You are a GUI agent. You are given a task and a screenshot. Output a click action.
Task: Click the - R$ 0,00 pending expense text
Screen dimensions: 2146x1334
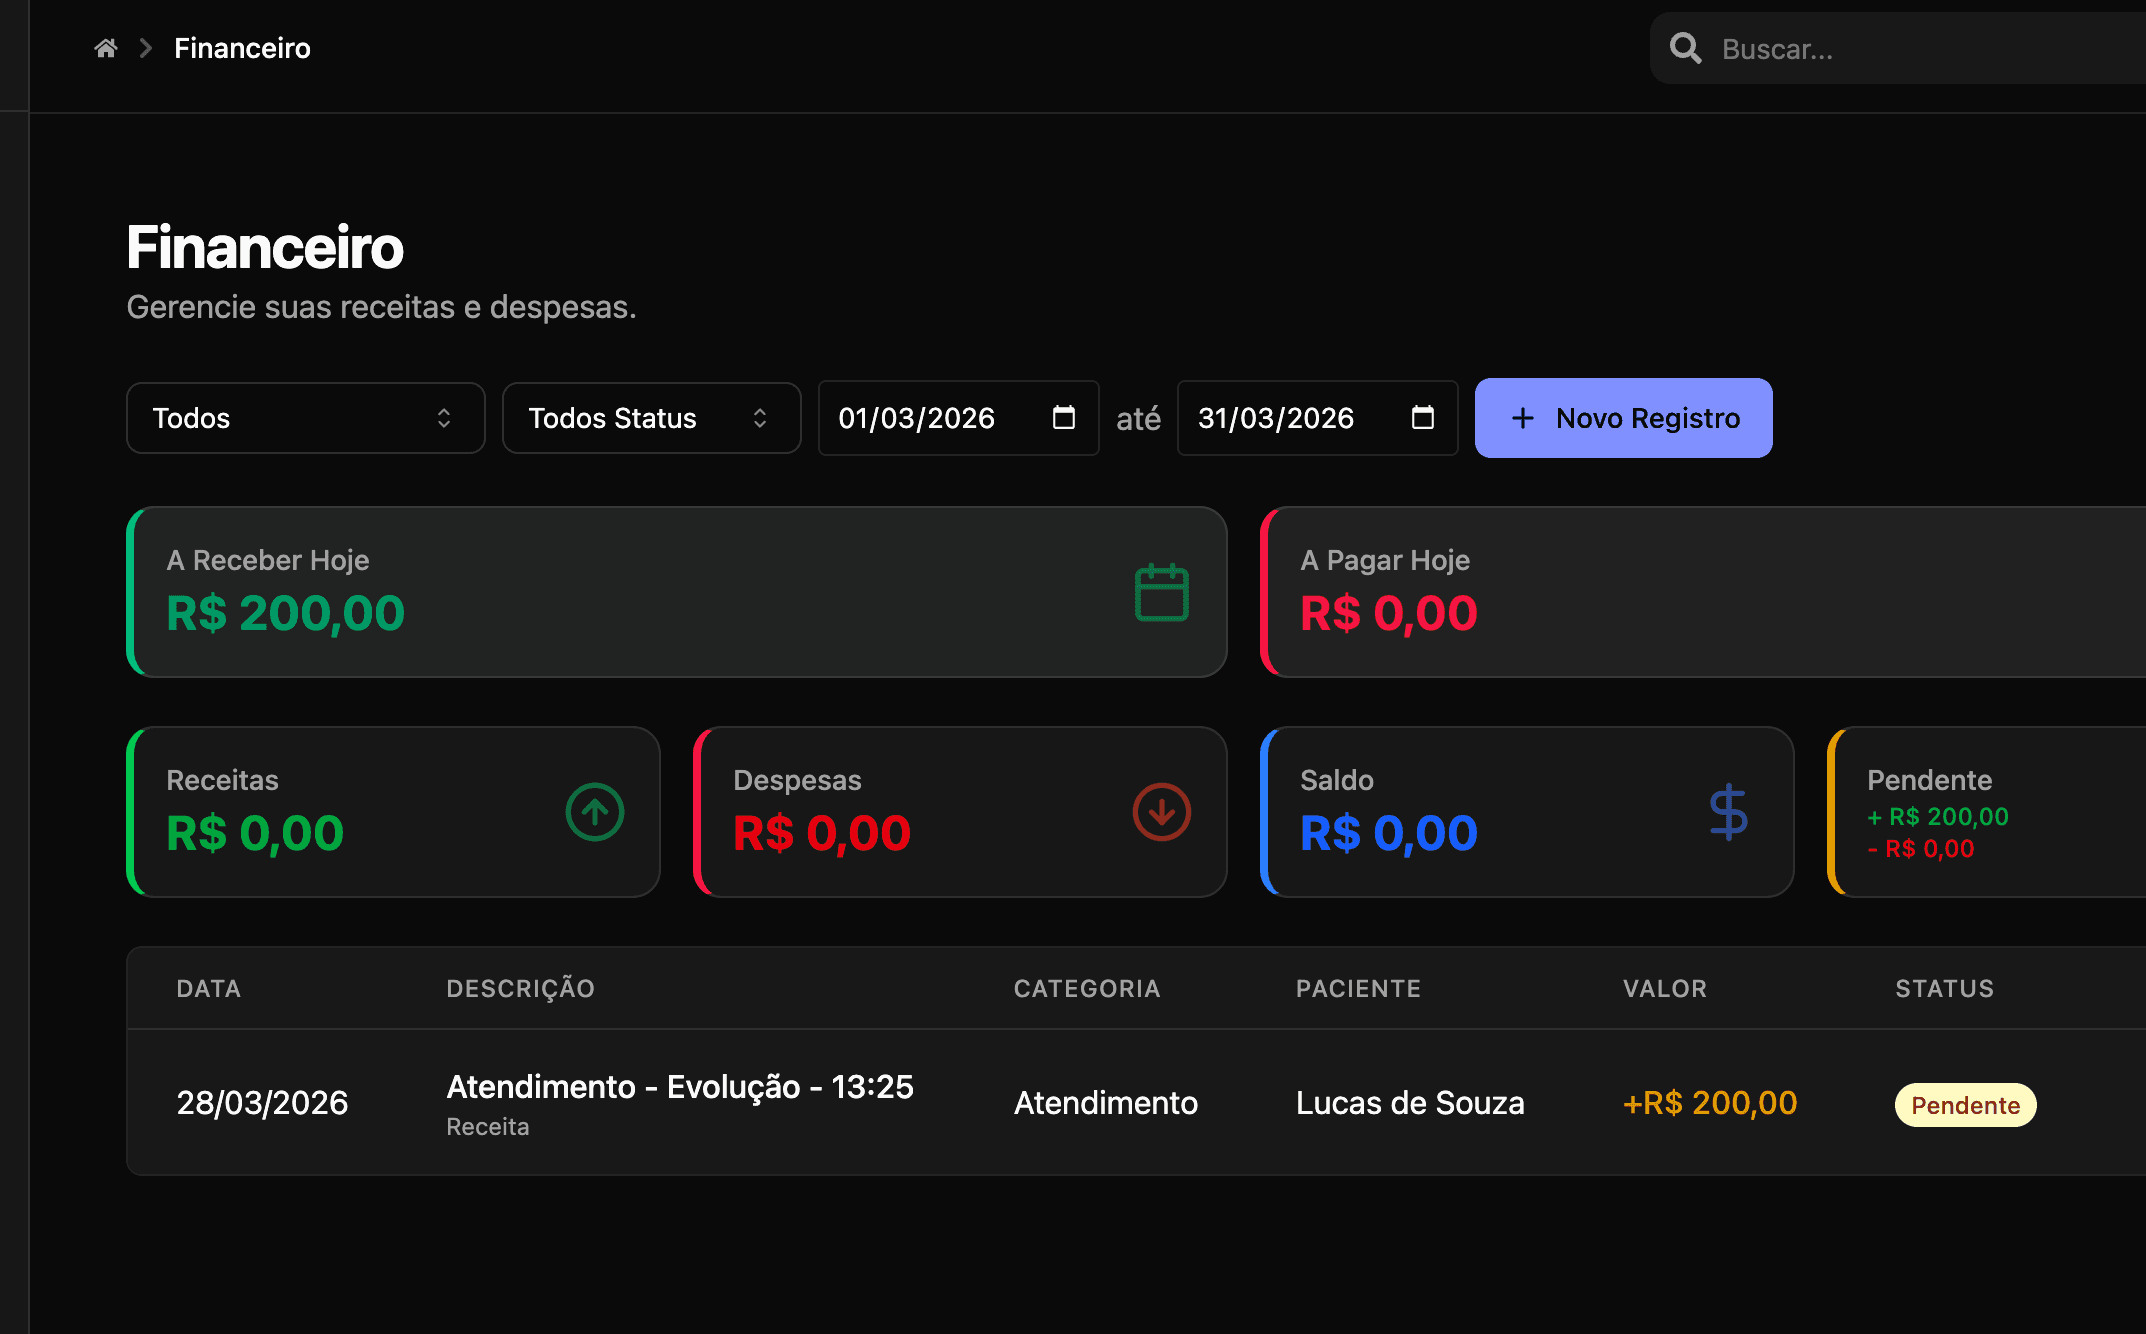1921,849
